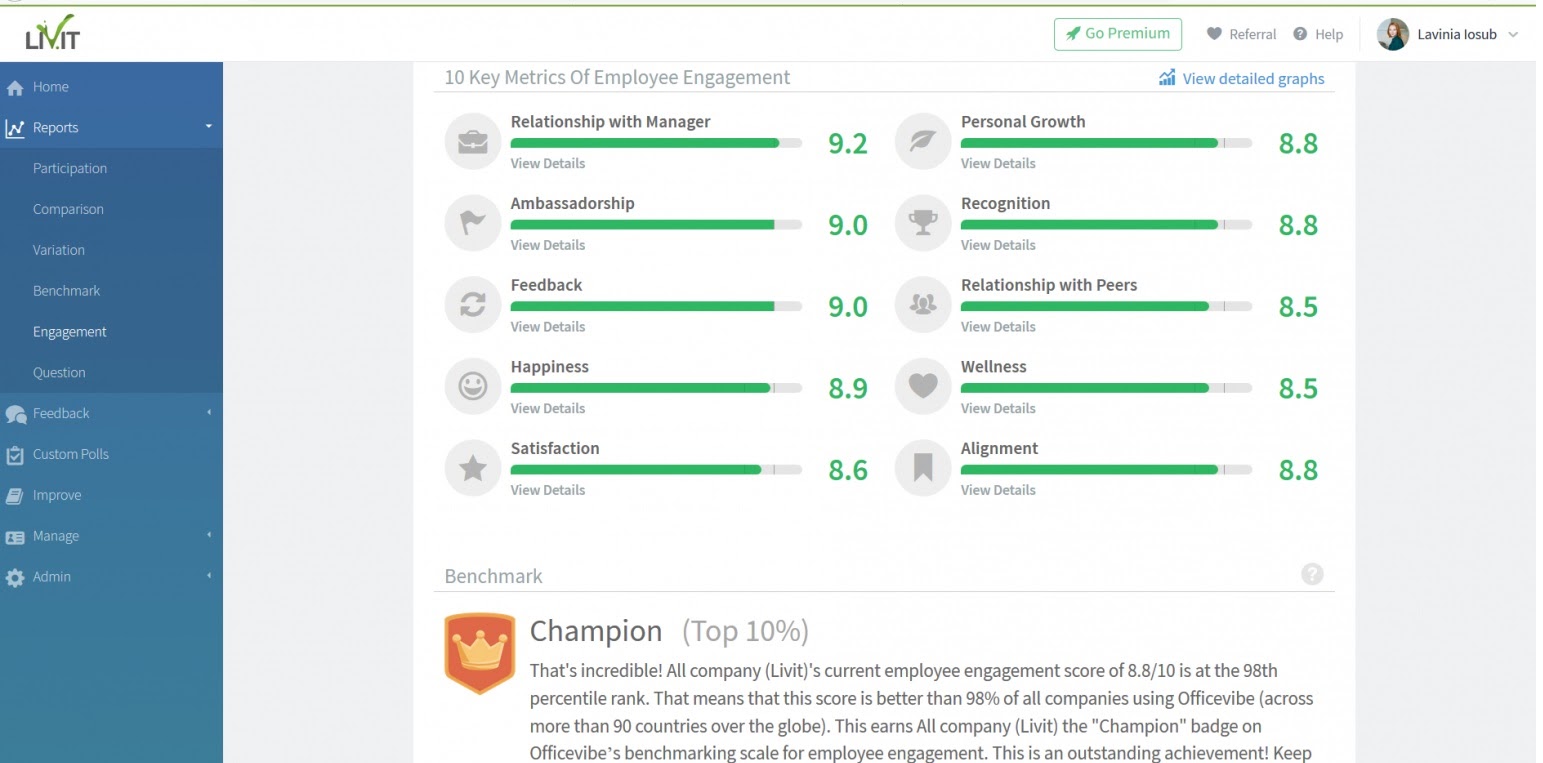Click the Personal Growth score progress bar
Image resolution: width=1543 pixels, height=763 pixels.
point(1106,143)
